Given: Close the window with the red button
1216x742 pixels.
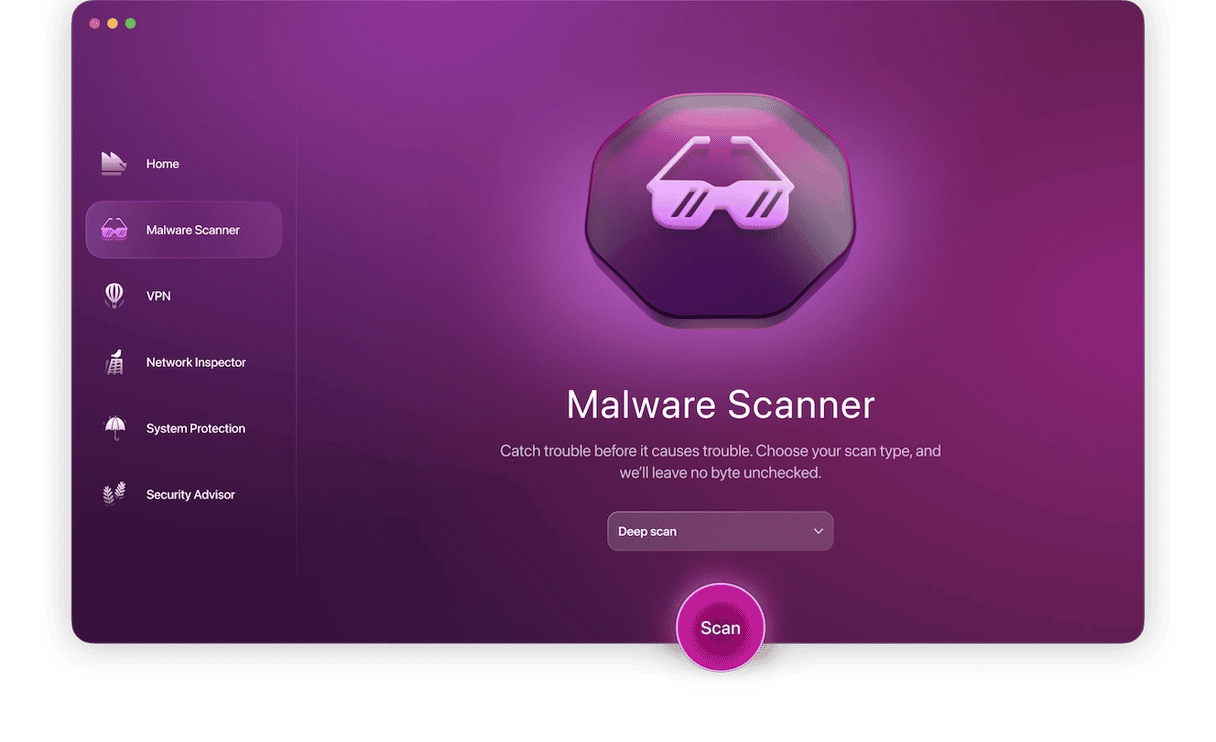Looking at the screenshot, I should click(x=95, y=23).
